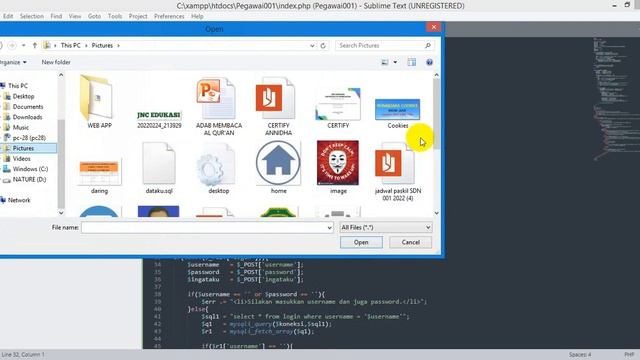The height and width of the screenshot is (360, 640).
Task: Open dialog help icon
Action: 429,62
